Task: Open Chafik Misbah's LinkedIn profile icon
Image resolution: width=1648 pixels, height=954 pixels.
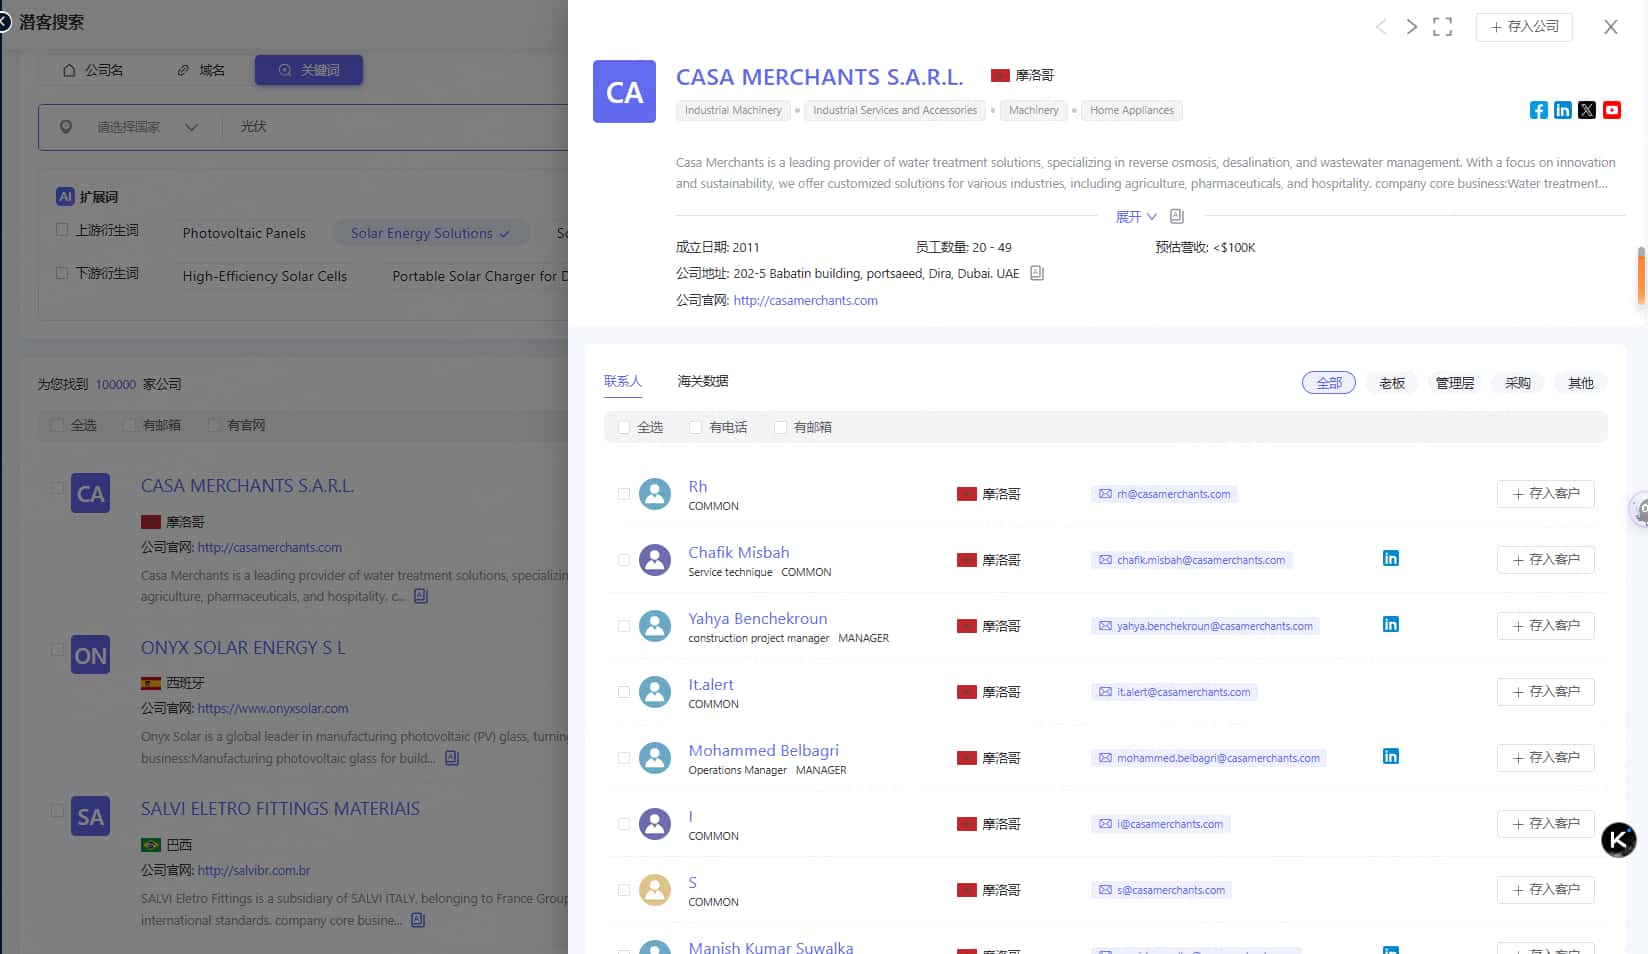Action: pos(1390,558)
